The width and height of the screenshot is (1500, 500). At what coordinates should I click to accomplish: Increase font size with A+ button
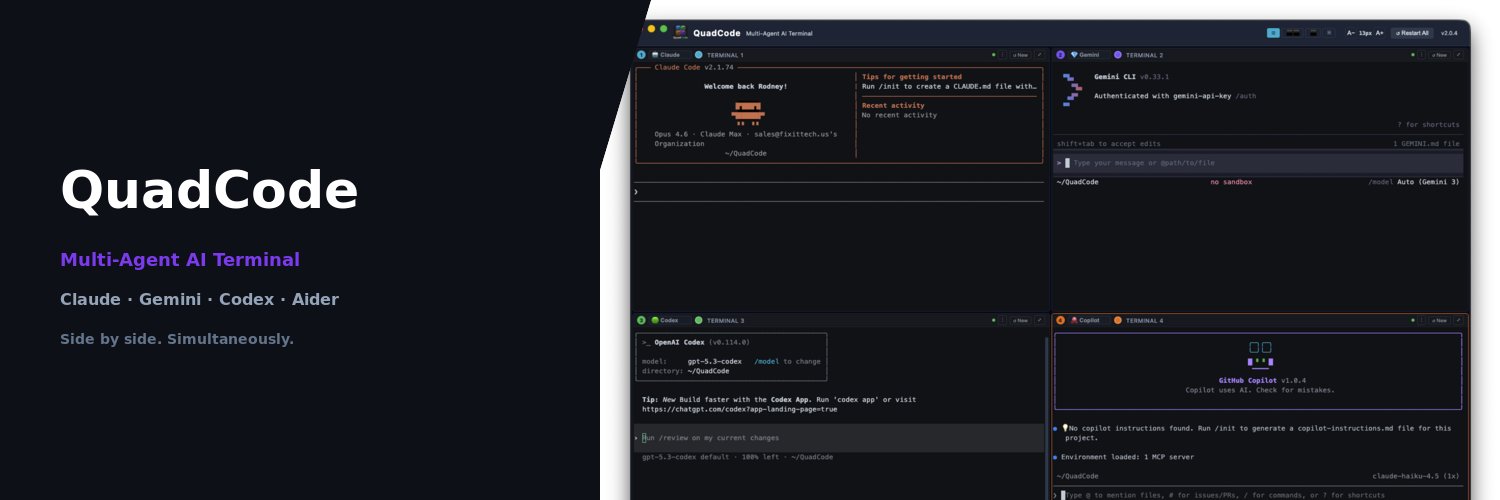[x=1380, y=33]
